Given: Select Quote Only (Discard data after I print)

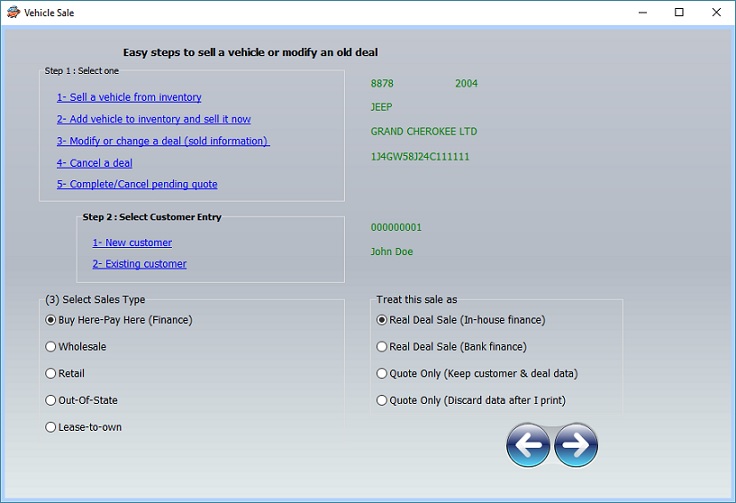Looking at the screenshot, I should 381,400.
